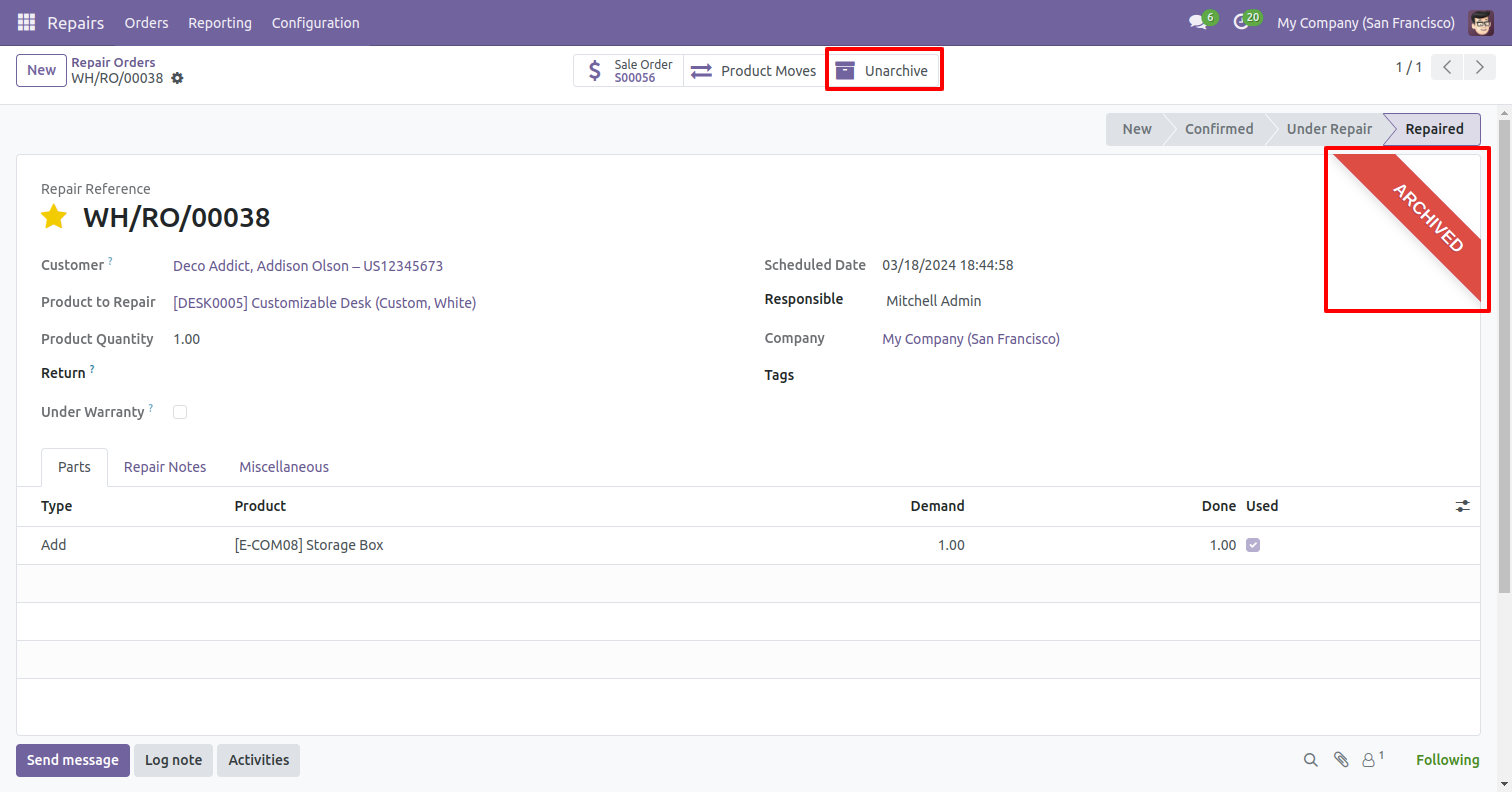This screenshot has height=792, width=1512.
Task: Open the column settings adjust icon
Action: (x=1462, y=506)
